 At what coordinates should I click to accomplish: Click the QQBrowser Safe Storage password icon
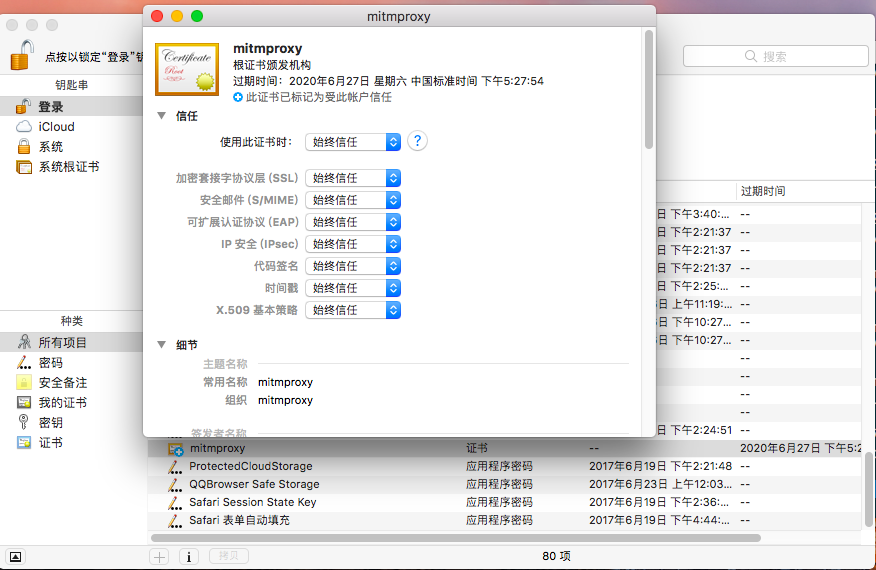click(175, 484)
